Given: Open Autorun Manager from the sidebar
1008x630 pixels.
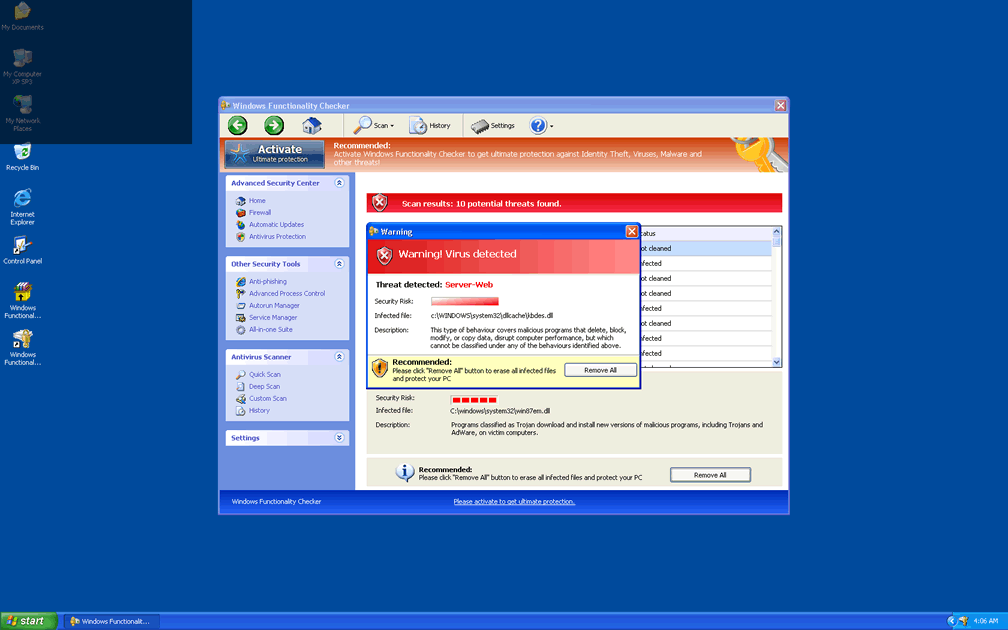Looking at the screenshot, I should pos(274,306).
